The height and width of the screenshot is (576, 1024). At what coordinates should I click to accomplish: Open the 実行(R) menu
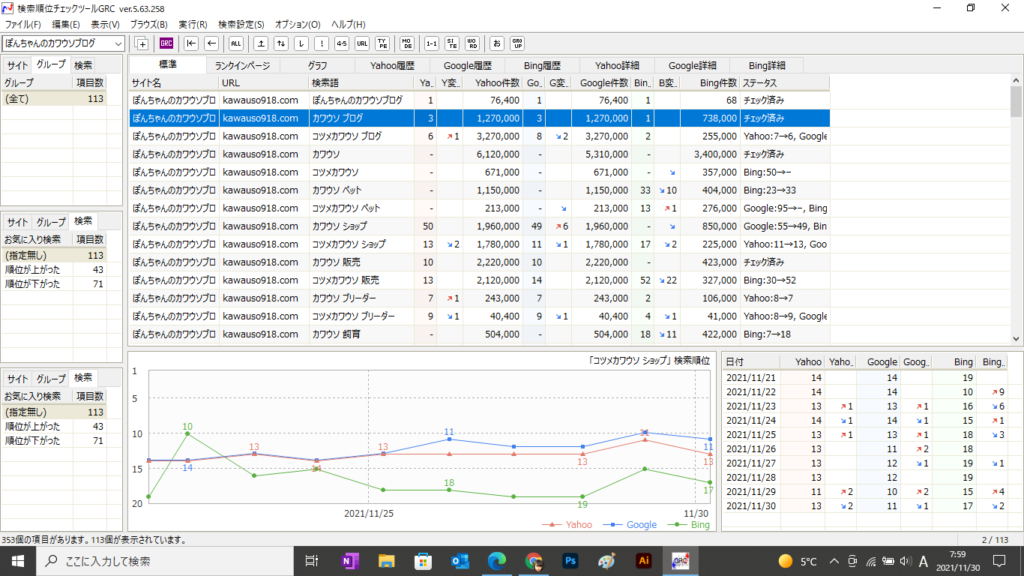[193, 24]
